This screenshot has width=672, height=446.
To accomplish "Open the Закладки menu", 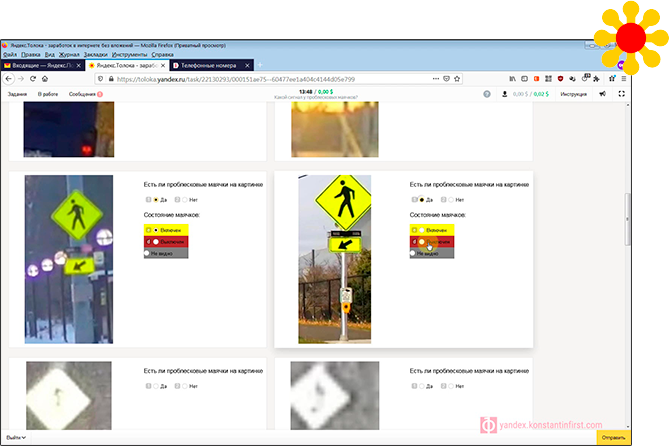I will (x=96, y=54).
